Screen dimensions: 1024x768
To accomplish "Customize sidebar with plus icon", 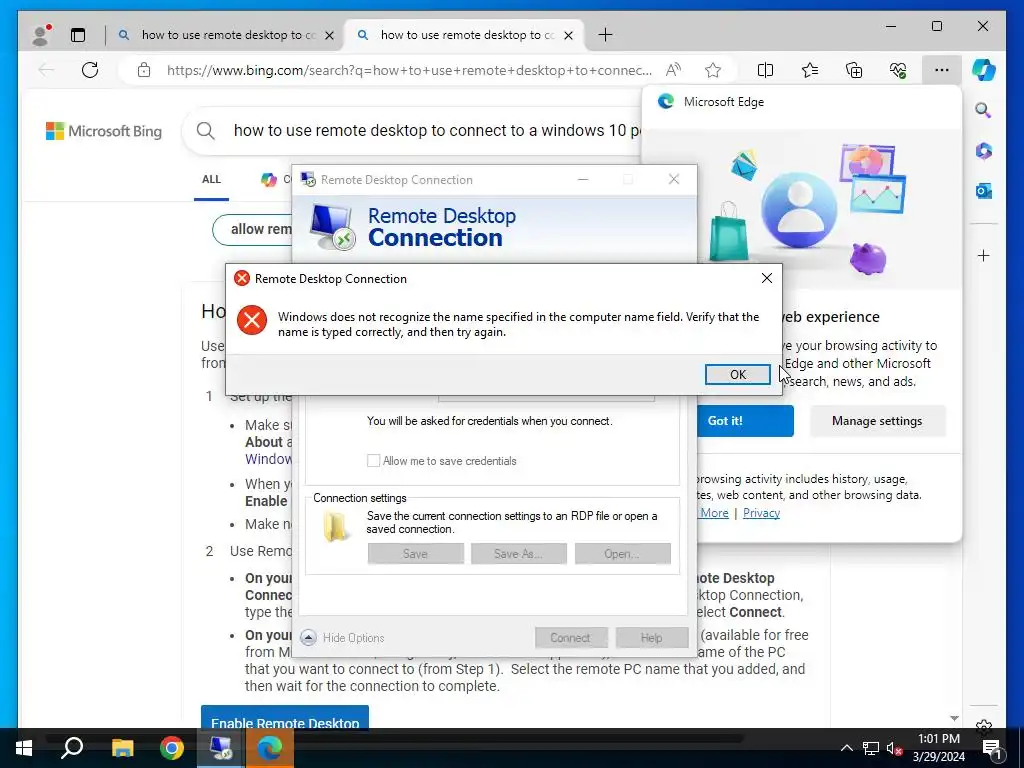I will [984, 255].
